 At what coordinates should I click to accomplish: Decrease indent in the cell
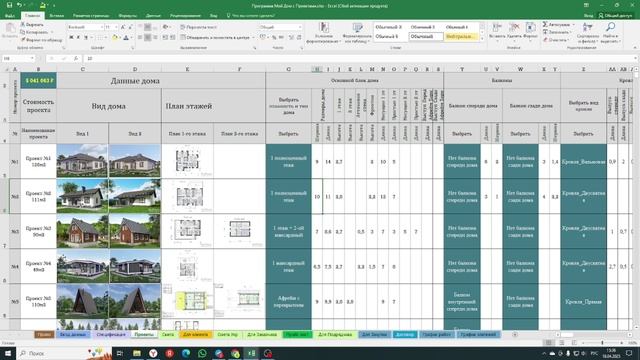pyautogui.click(x=165, y=38)
